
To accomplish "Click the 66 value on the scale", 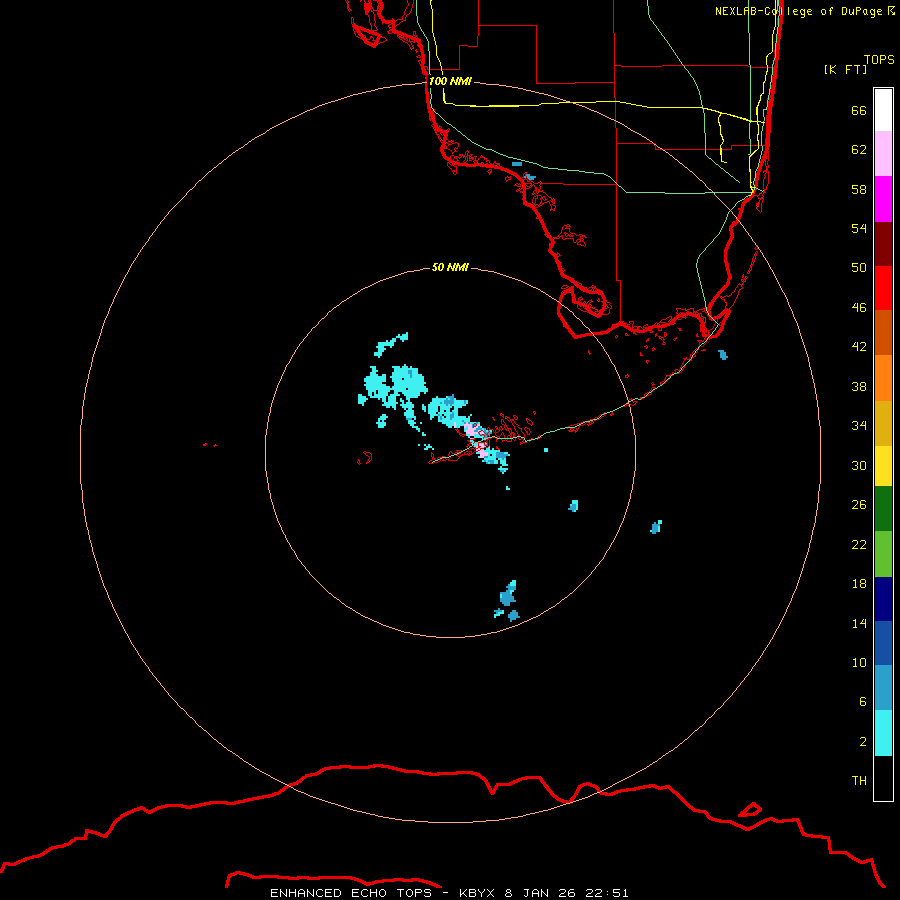I will point(859,111).
